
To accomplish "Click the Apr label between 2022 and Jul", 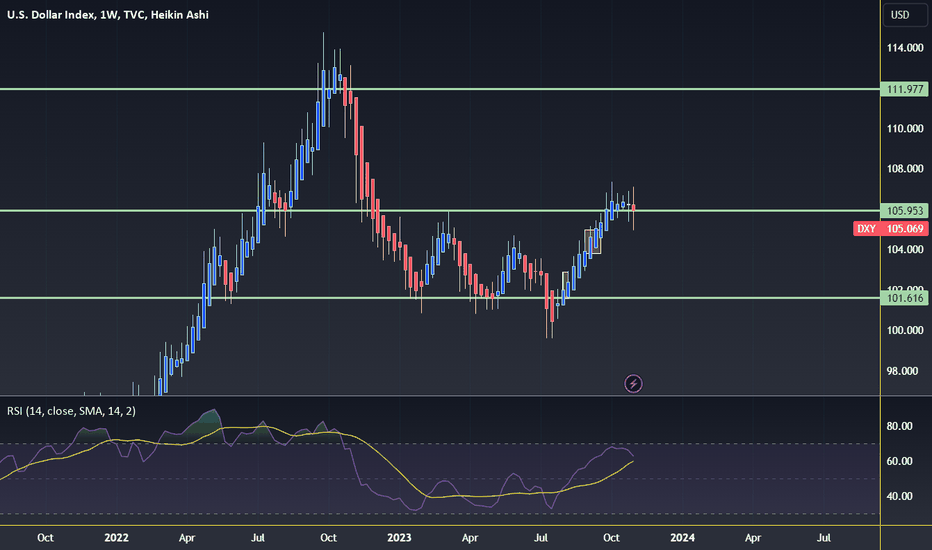I will 187,538.
